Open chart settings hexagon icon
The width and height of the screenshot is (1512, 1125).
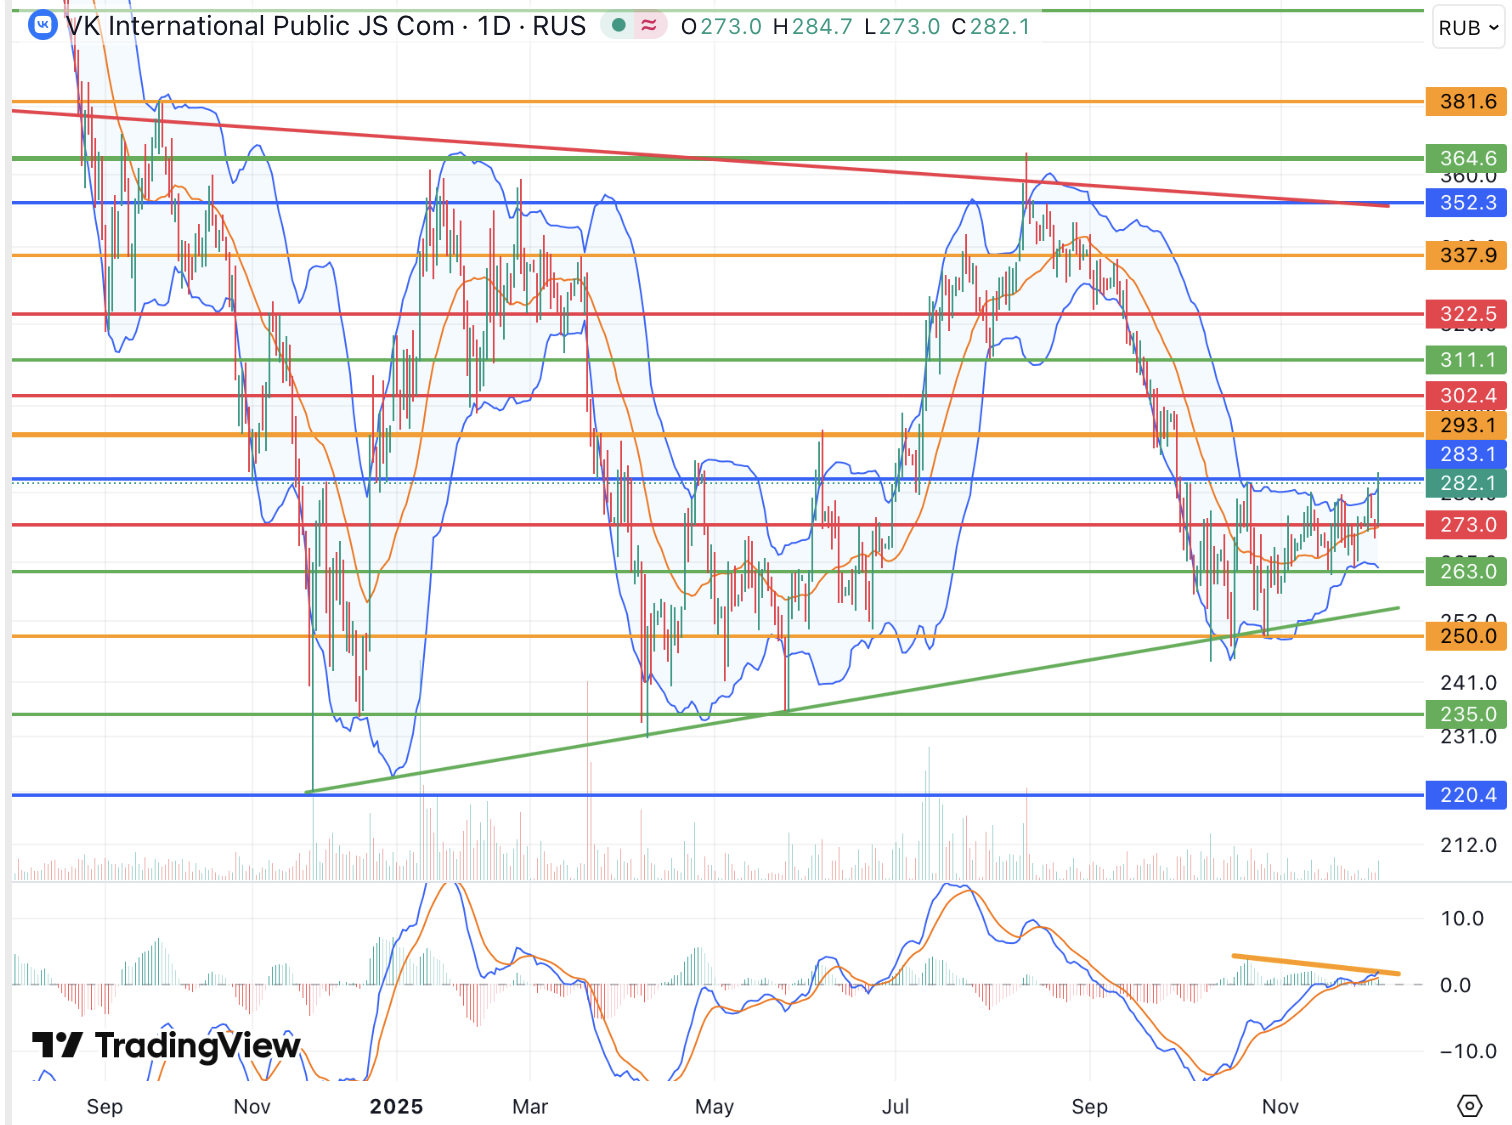click(1469, 1106)
